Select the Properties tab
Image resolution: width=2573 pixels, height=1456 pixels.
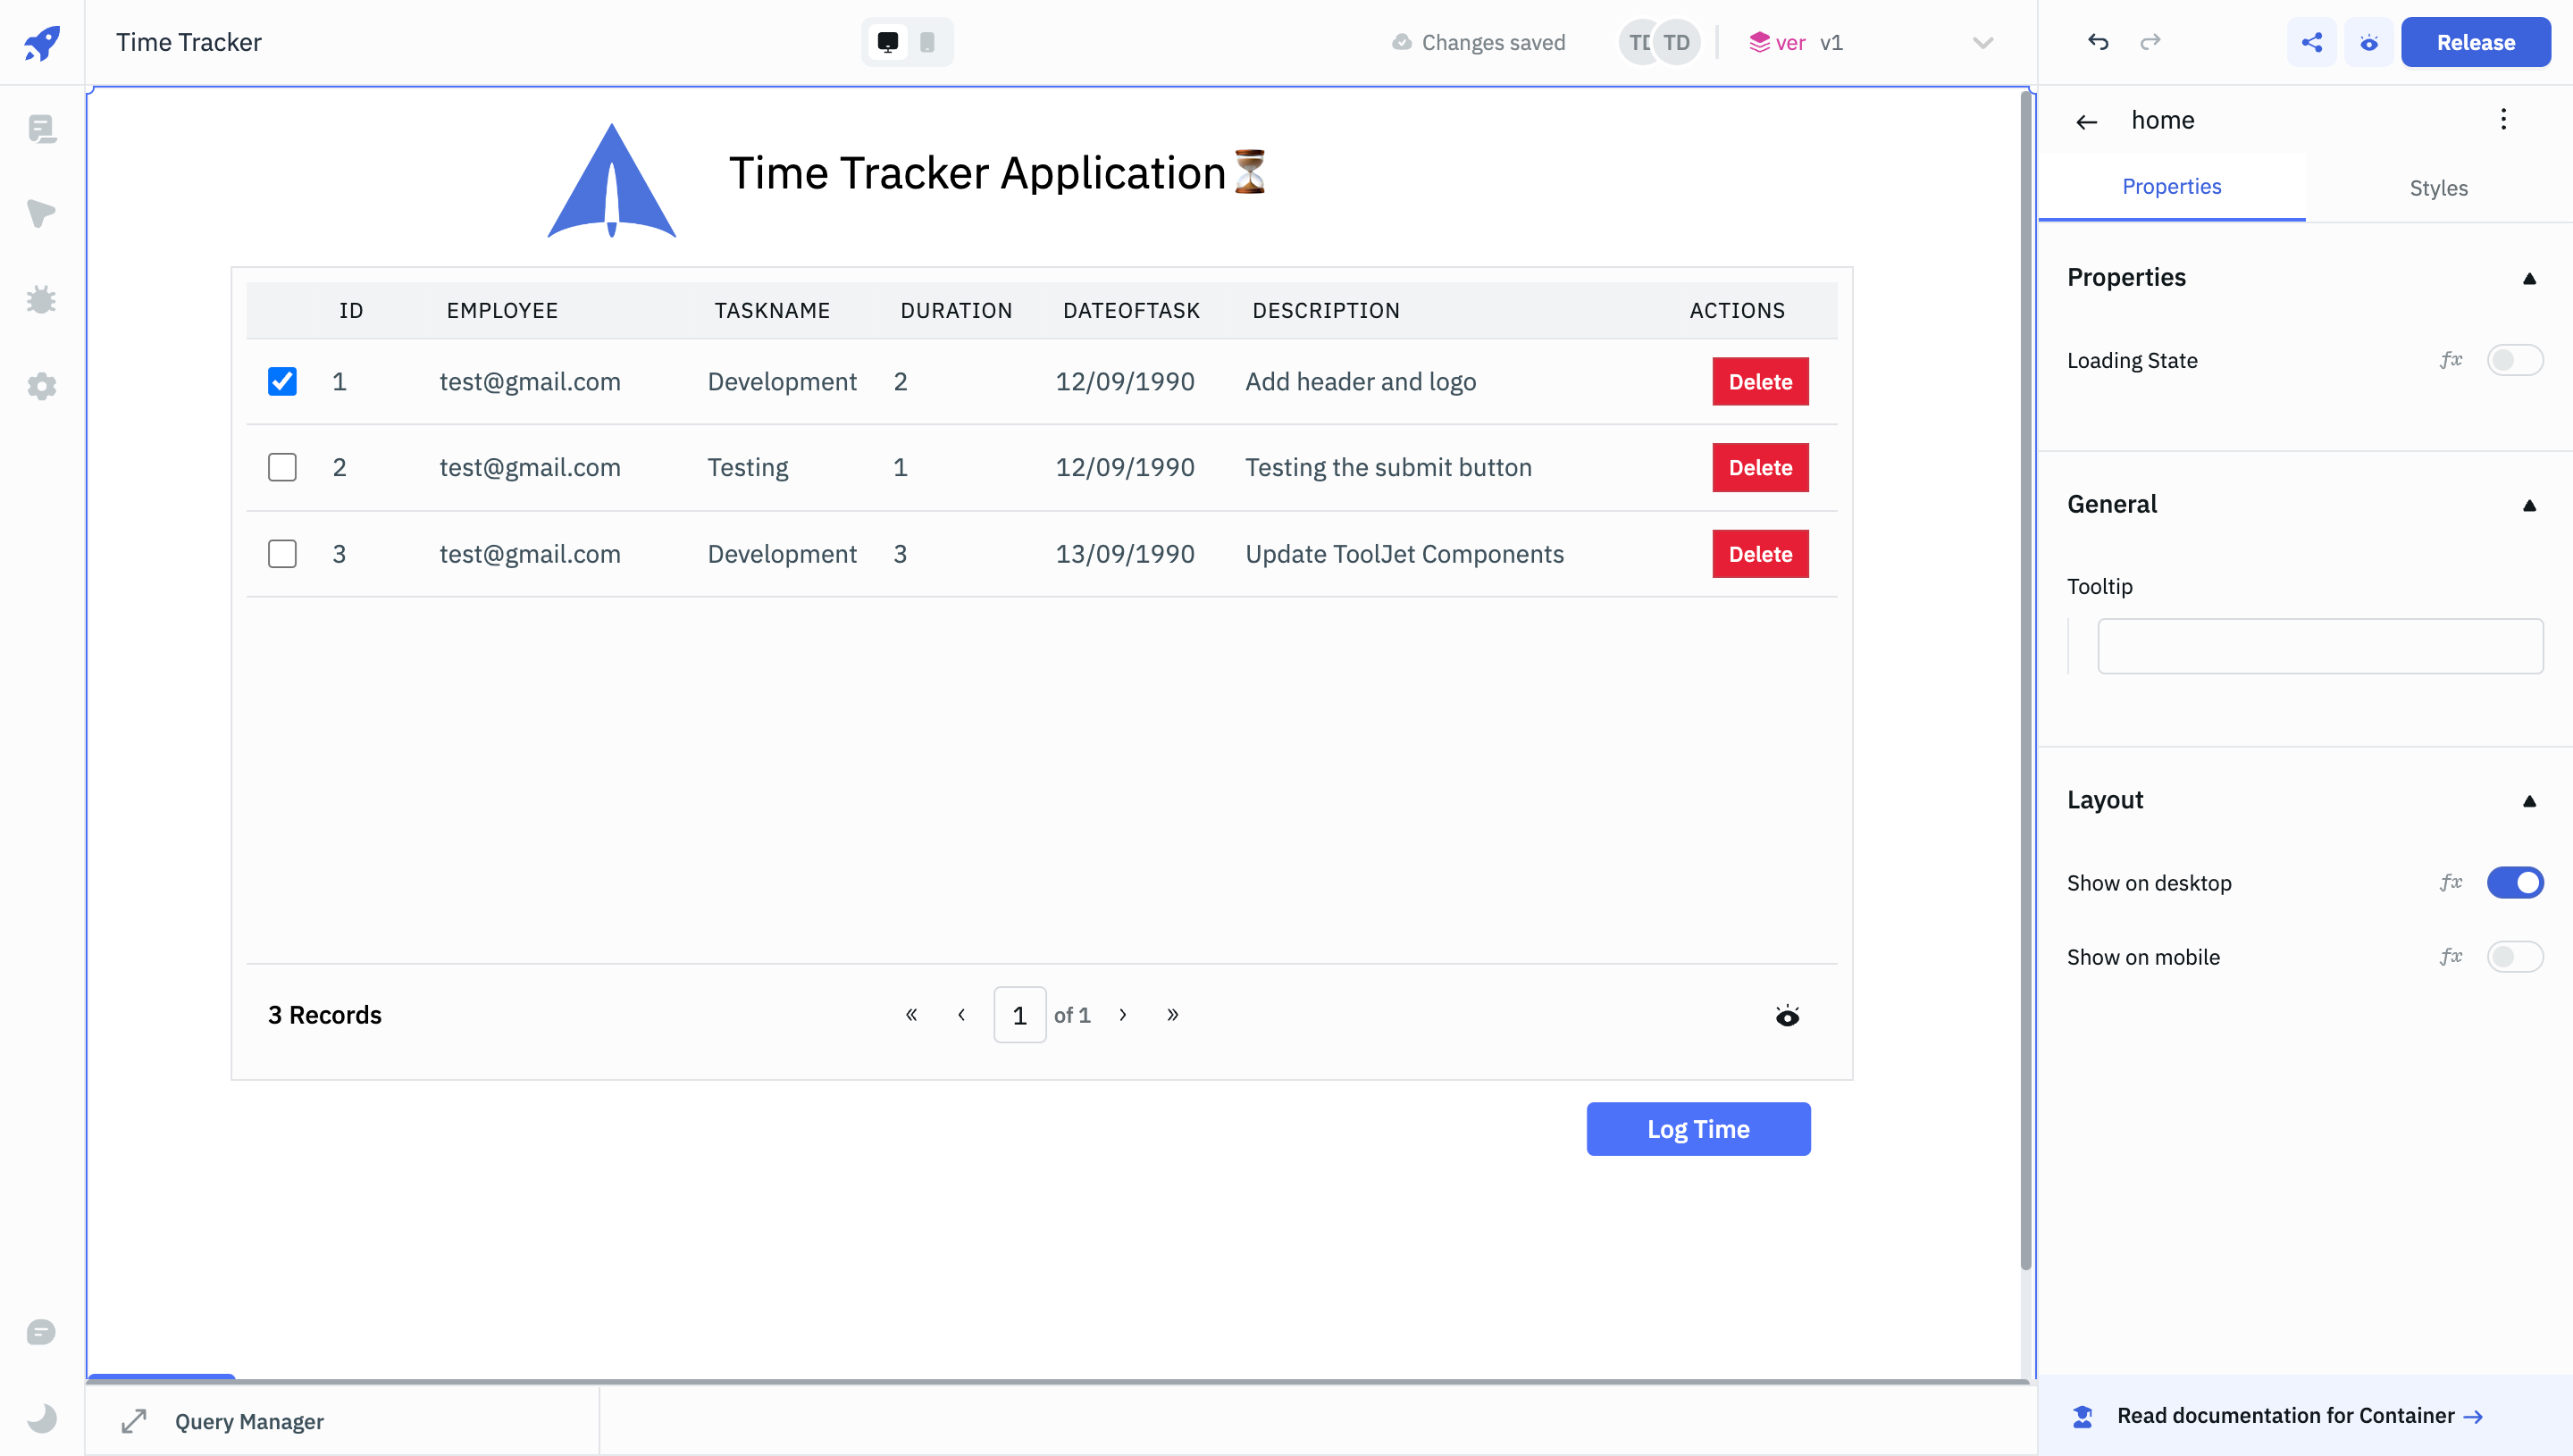(x=2171, y=187)
